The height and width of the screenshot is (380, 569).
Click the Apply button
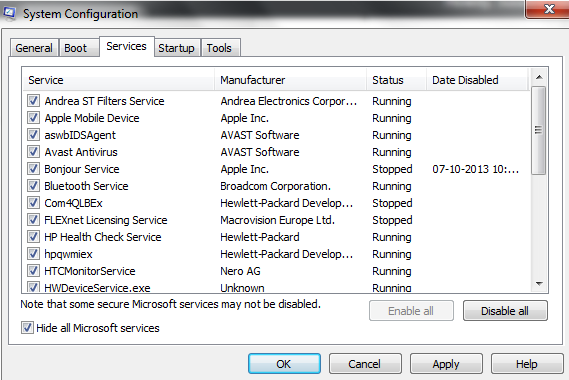446,364
